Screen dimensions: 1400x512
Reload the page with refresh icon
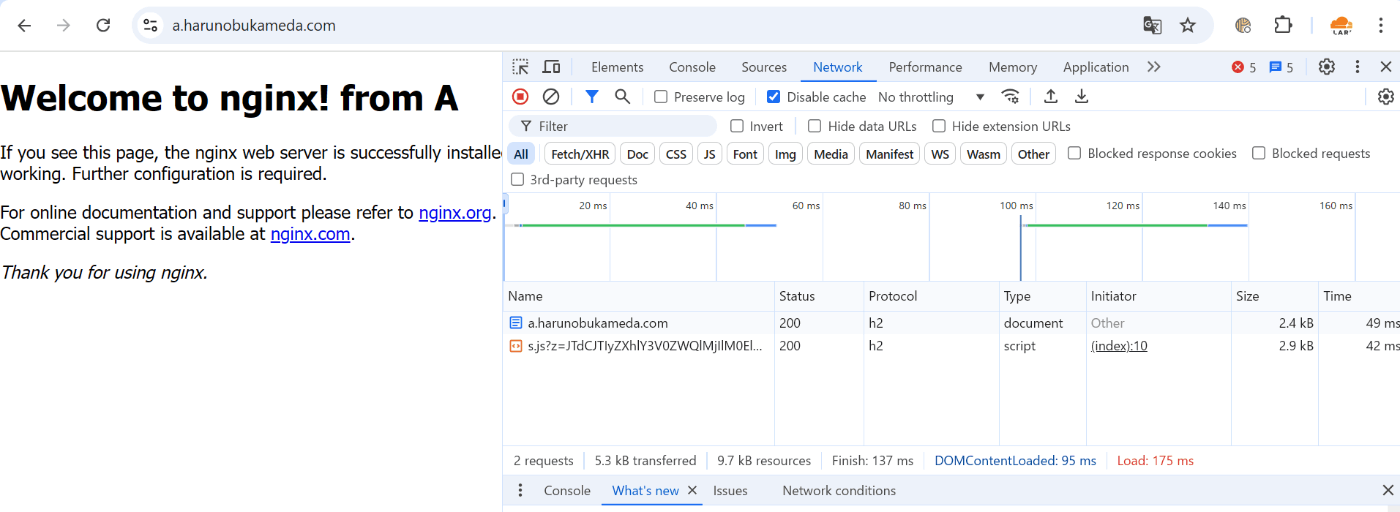coord(103,25)
